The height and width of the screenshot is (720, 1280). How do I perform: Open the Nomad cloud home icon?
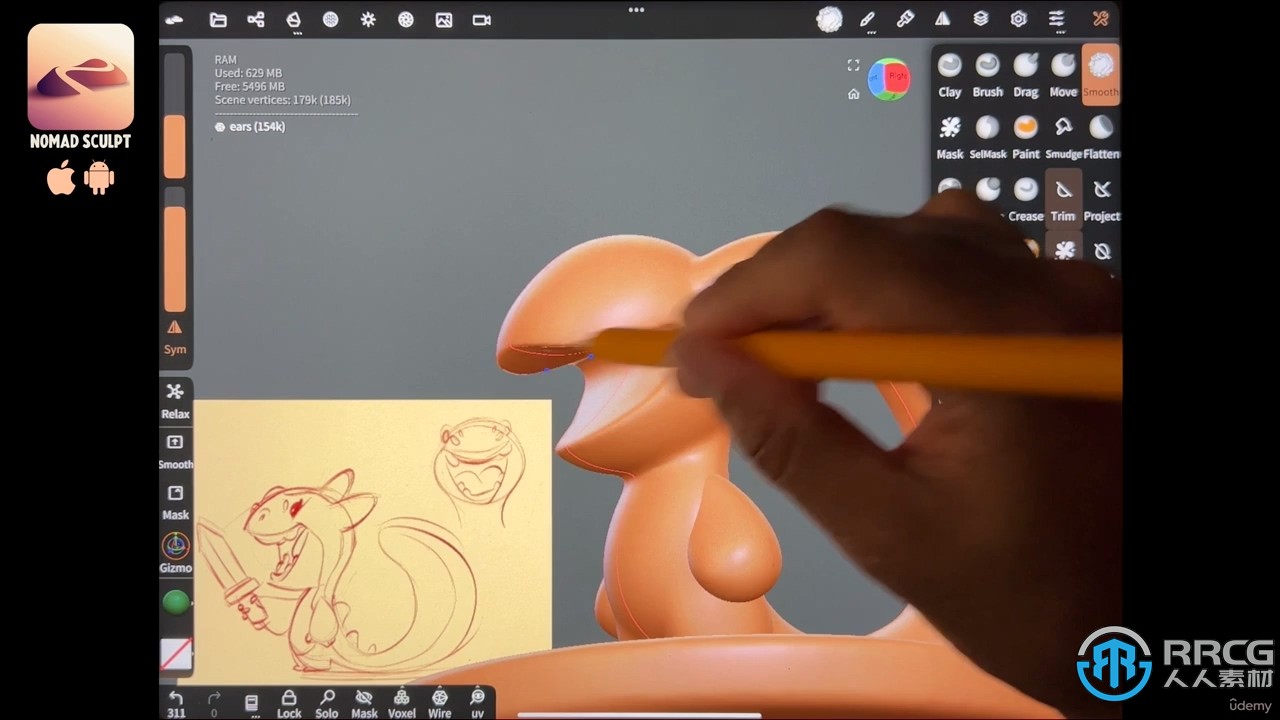pos(175,19)
